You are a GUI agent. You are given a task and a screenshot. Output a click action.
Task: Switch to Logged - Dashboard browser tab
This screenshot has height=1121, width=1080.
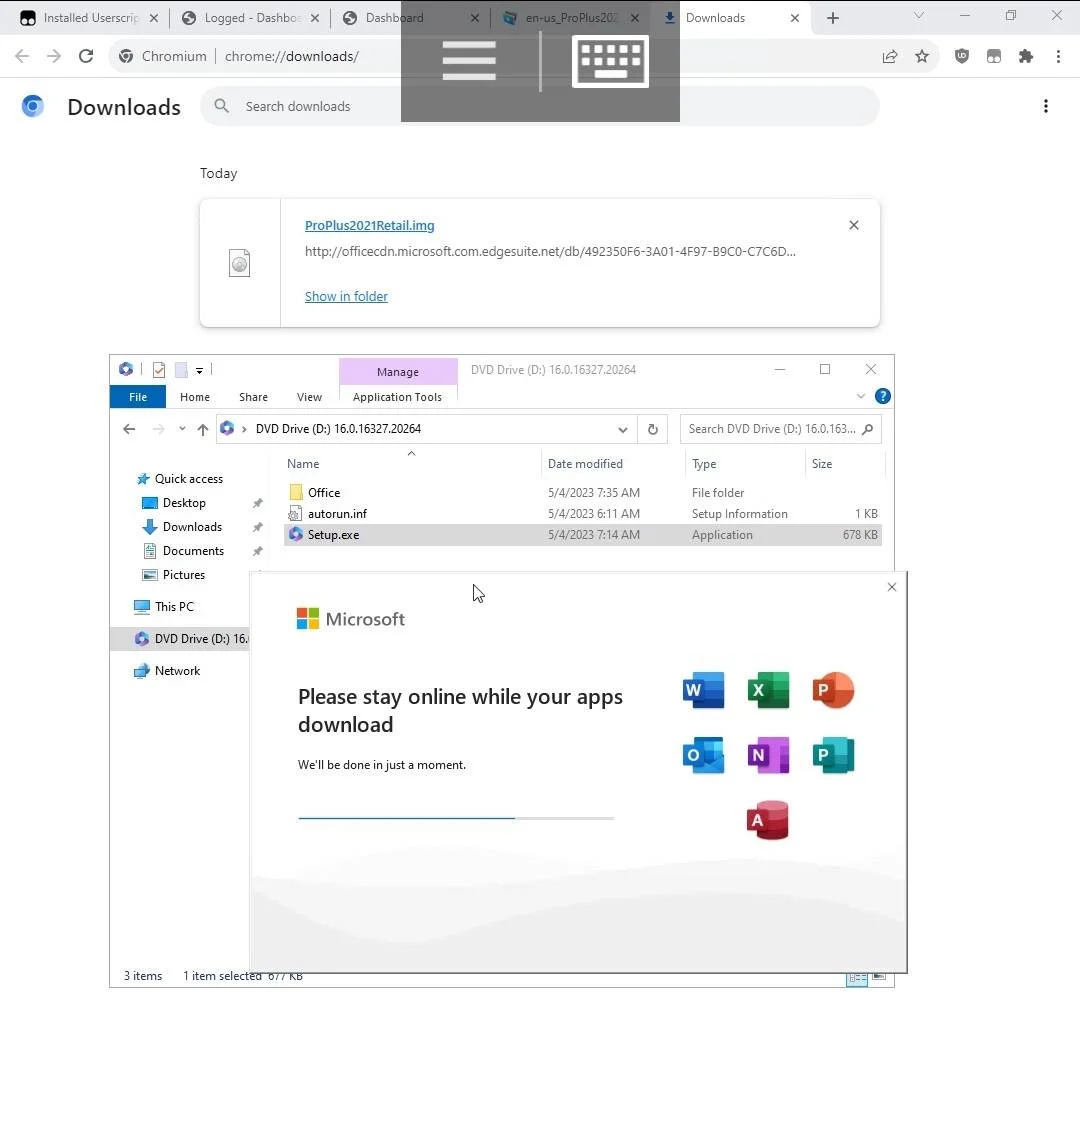pos(250,18)
